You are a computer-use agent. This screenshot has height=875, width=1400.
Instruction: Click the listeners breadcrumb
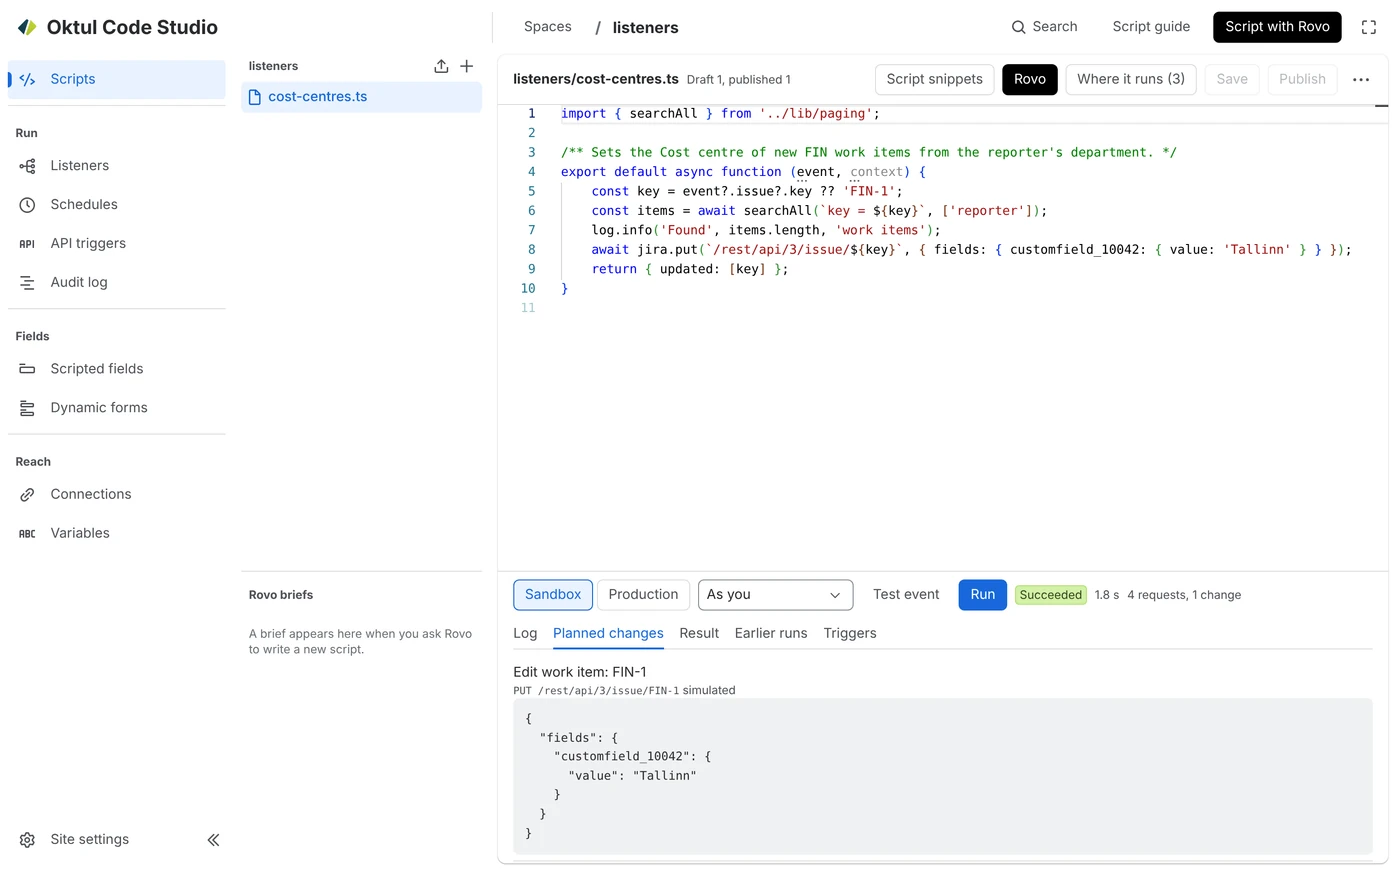click(x=645, y=28)
